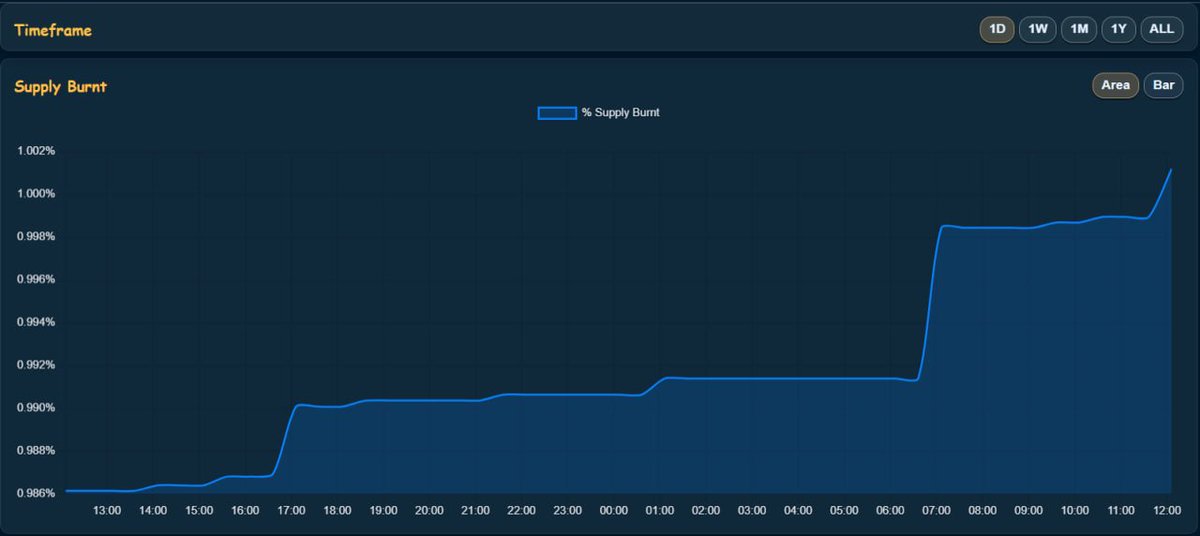
Task: Click the 09:00 x-axis label
Action: [1028, 511]
